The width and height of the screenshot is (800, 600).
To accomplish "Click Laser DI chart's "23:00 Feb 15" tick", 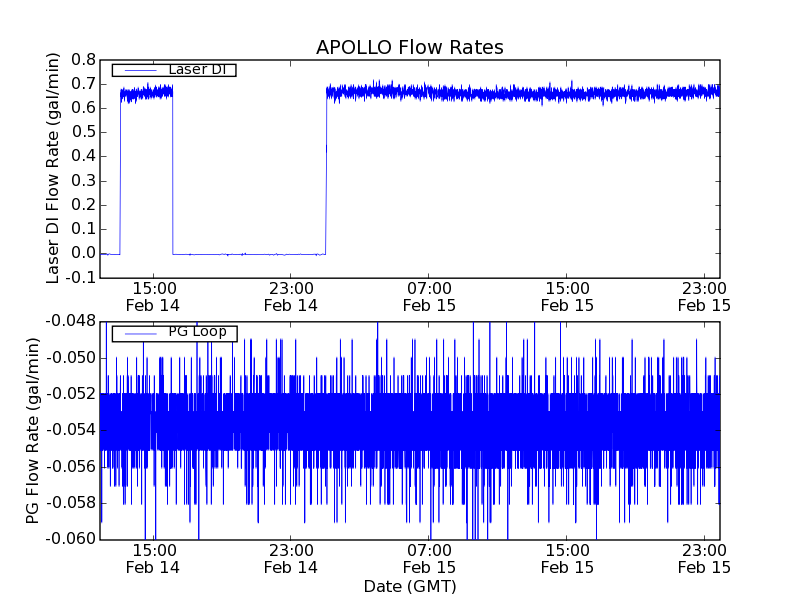I will click(x=705, y=297).
